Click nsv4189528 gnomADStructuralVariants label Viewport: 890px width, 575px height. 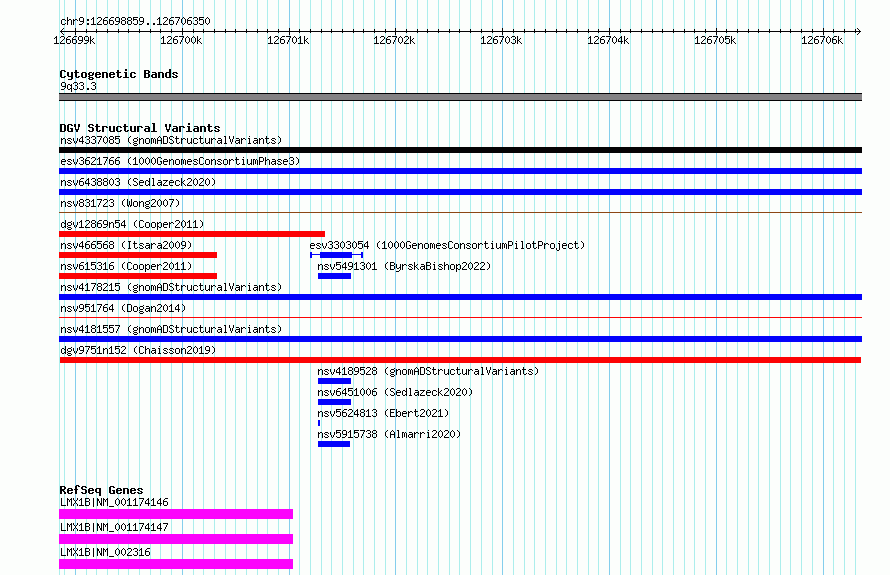pyautogui.click(x=428, y=371)
